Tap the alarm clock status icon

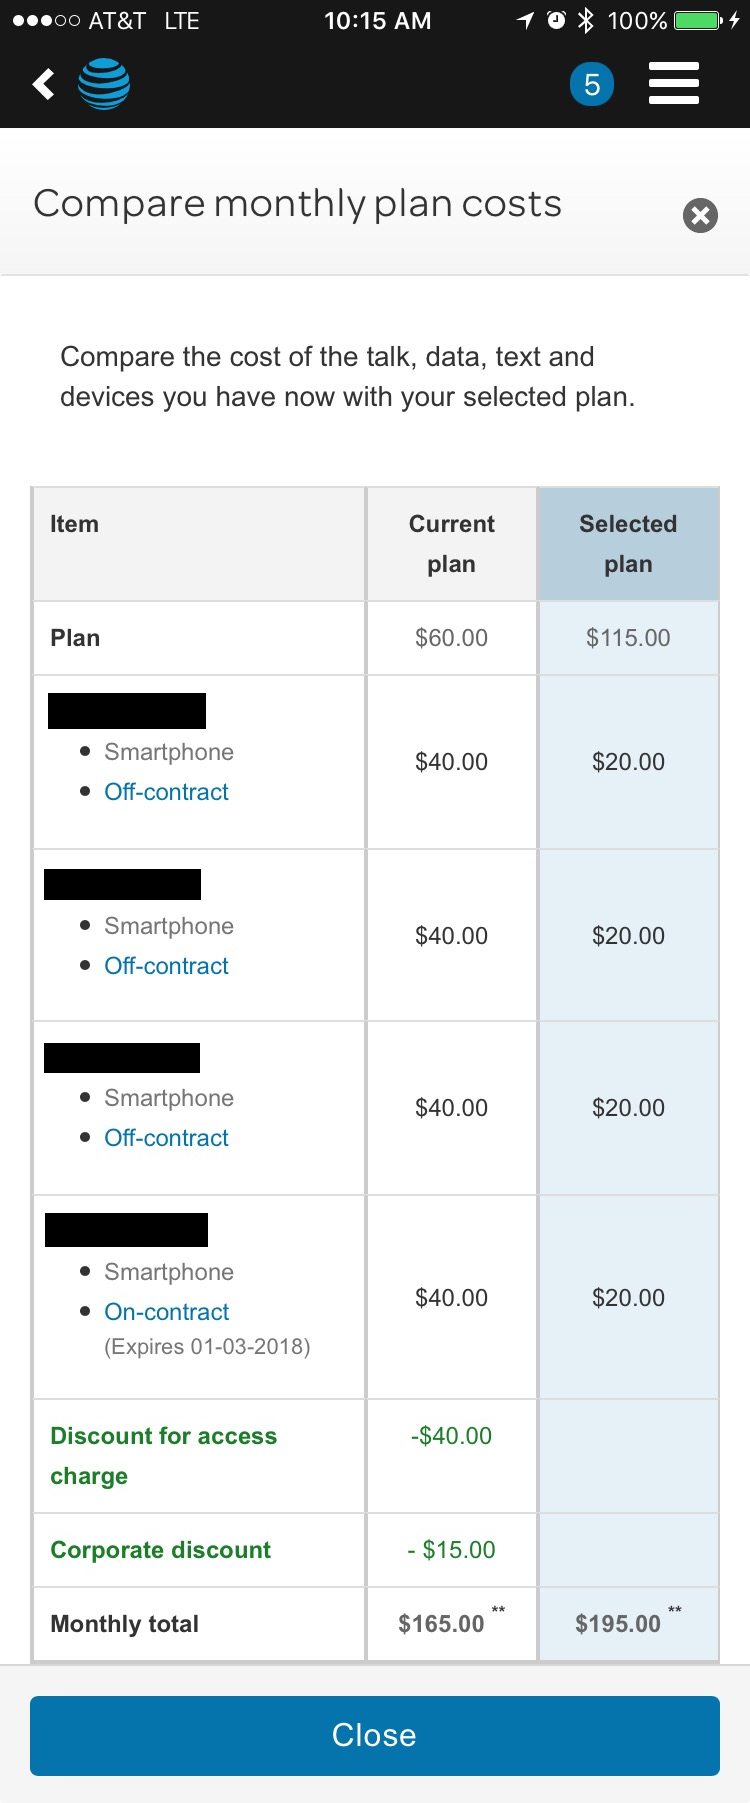(556, 20)
